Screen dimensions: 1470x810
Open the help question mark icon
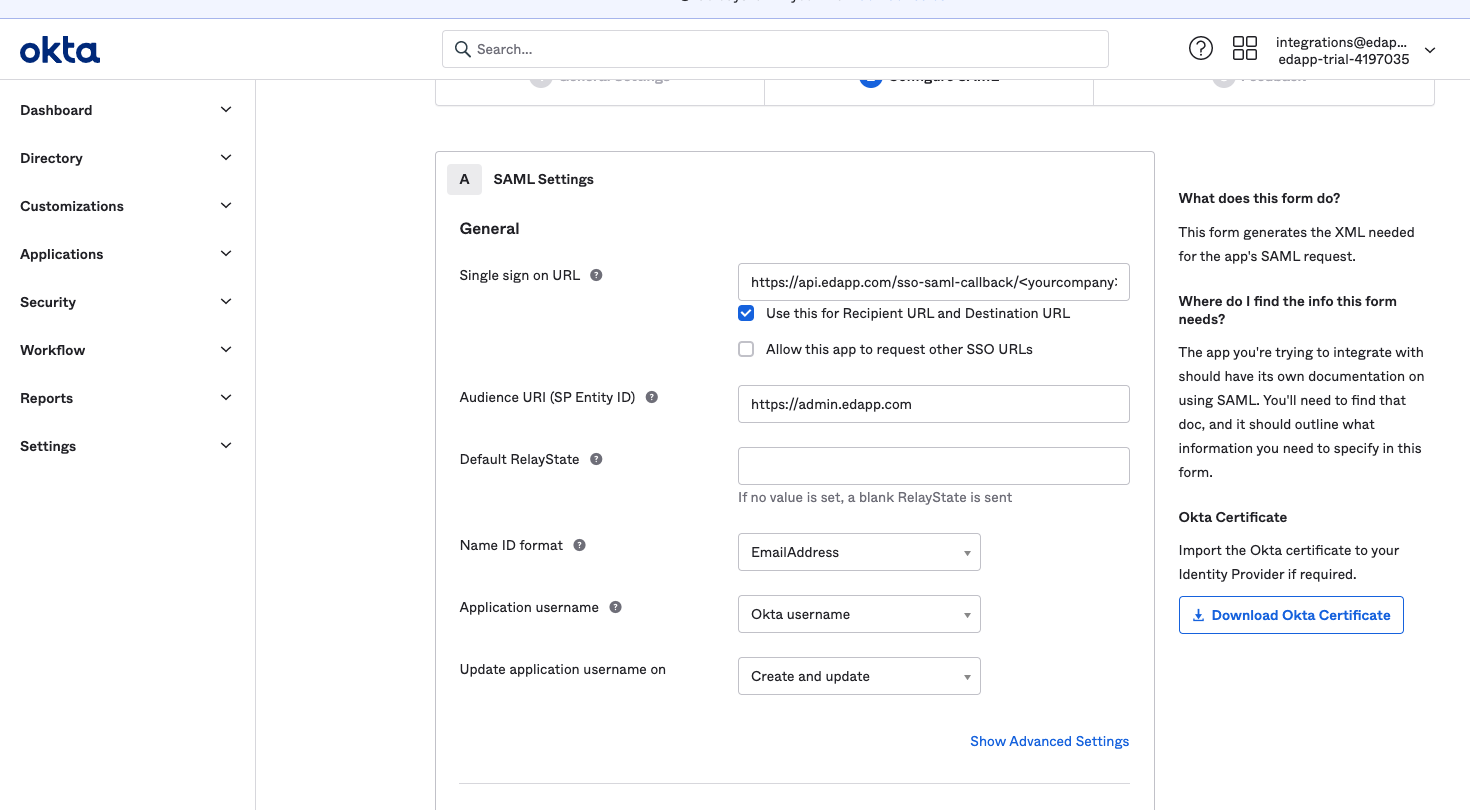click(1200, 48)
